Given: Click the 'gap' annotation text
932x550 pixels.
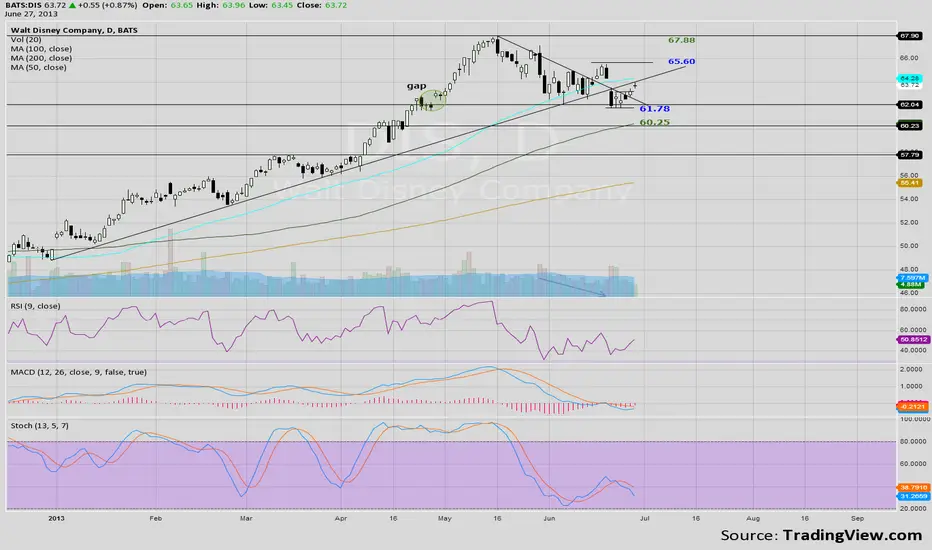Looking at the screenshot, I should pos(416,86).
